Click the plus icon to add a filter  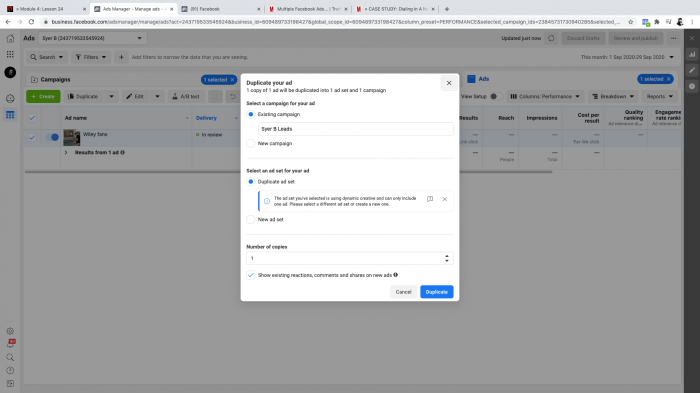pyautogui.click(x=121, y=57)
